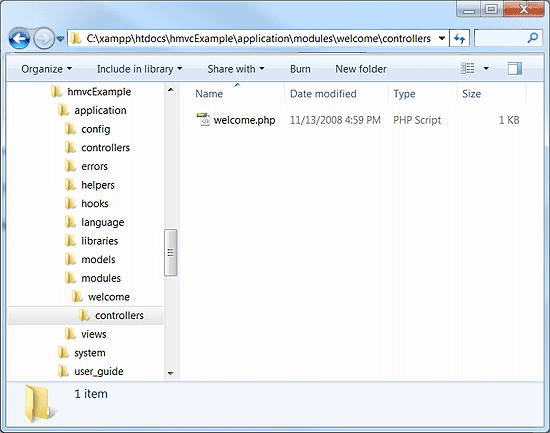Screen dimensions: 550x433
Task: Select controllers folder under welcome
Action: [x=119, y=315]
